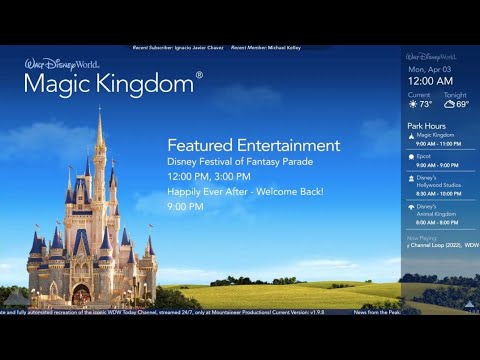This screenshot has height=360, width=480.
Task: Click '8:30 AM - 10:00 PM' Hollywood Studios hours
Action: [439, 194]
